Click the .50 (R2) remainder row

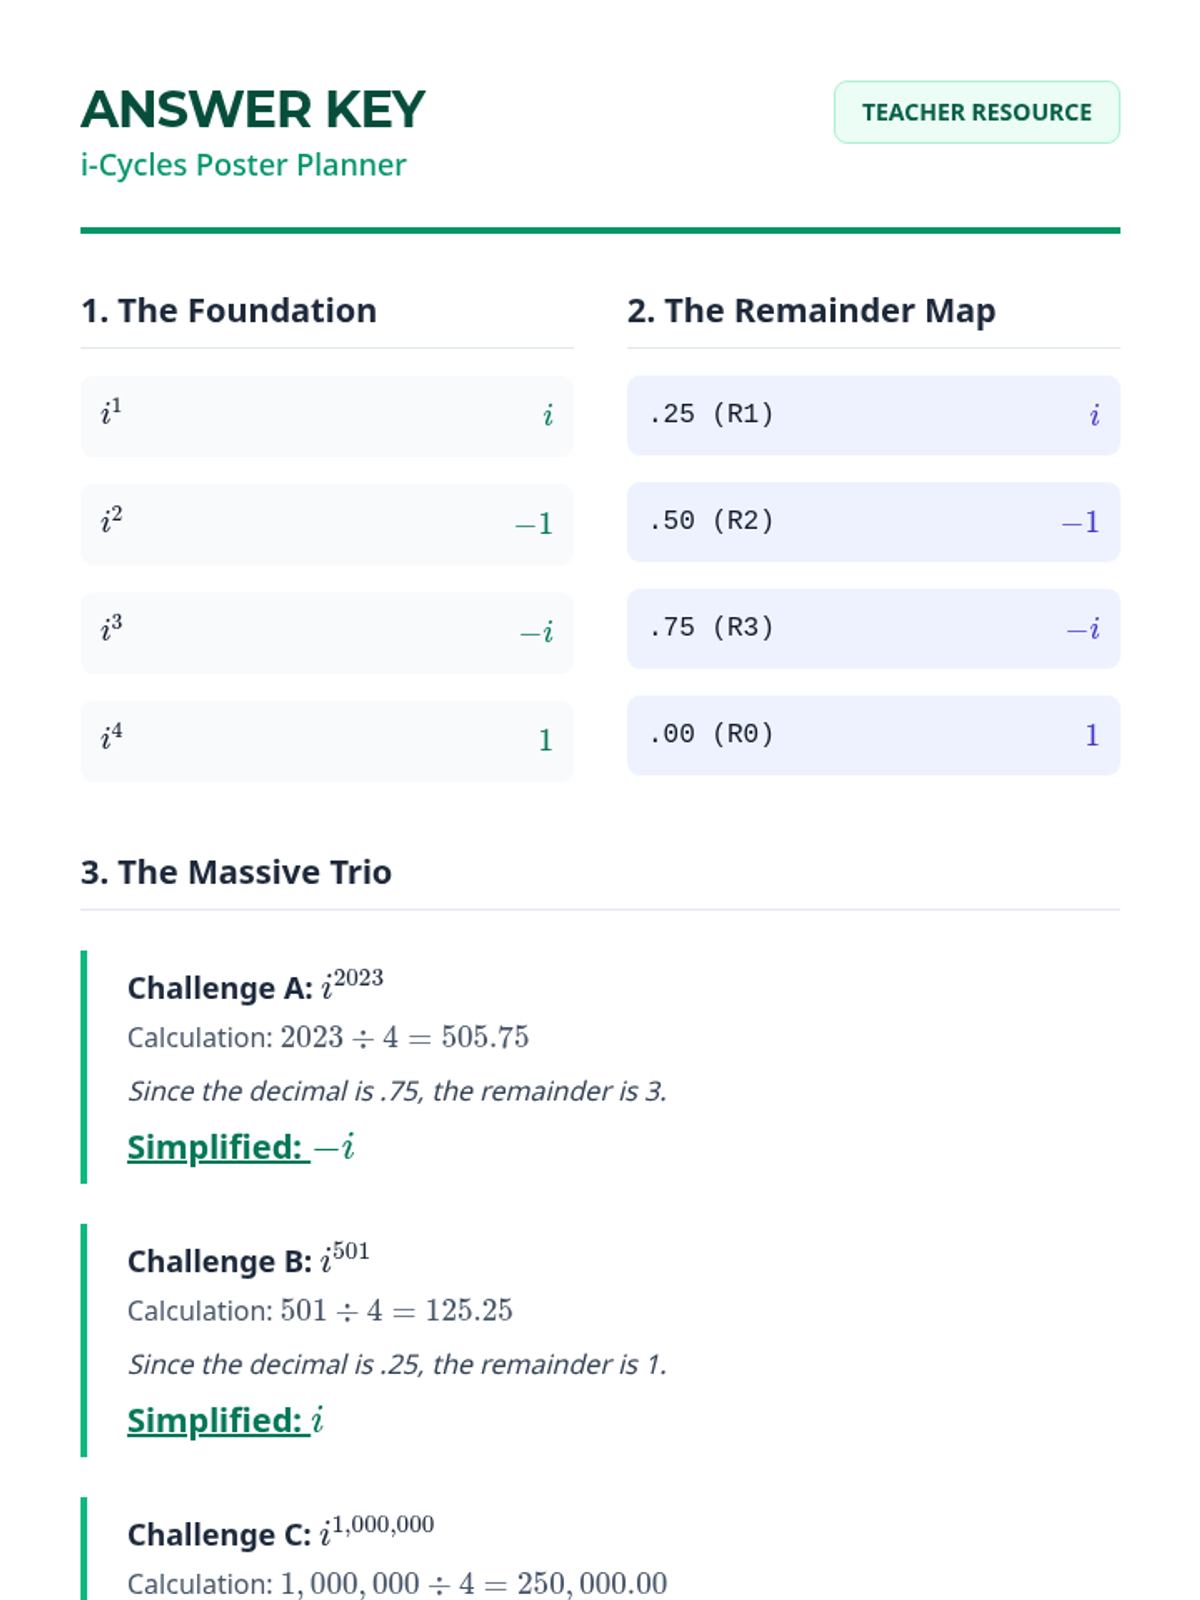872,522
